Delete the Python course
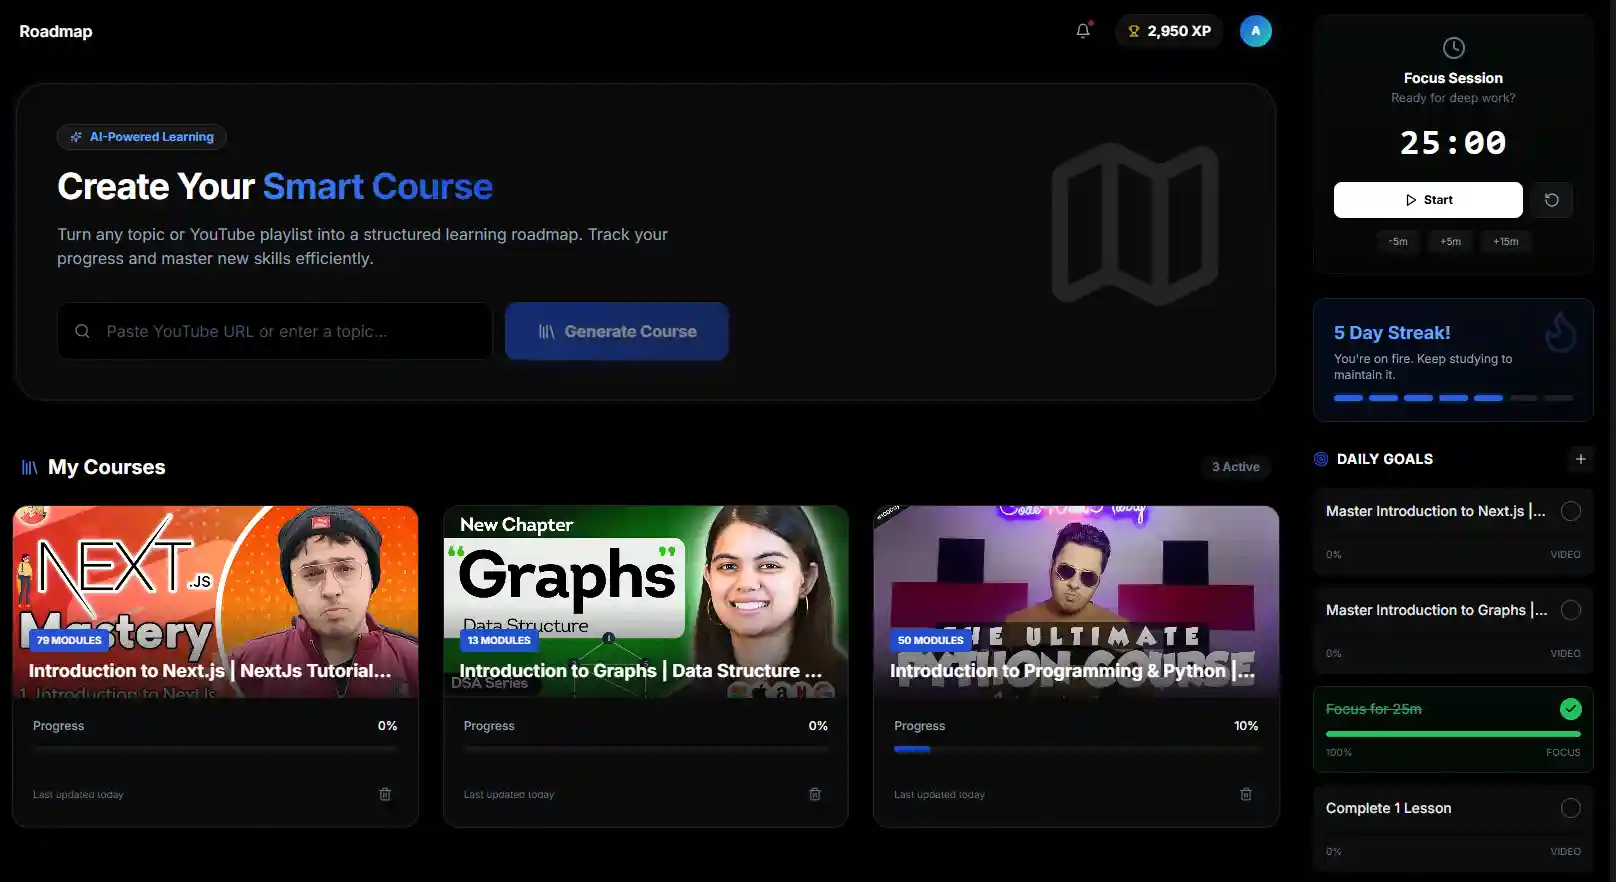Screen dimensions: 1616x882 click(1246, 794)
